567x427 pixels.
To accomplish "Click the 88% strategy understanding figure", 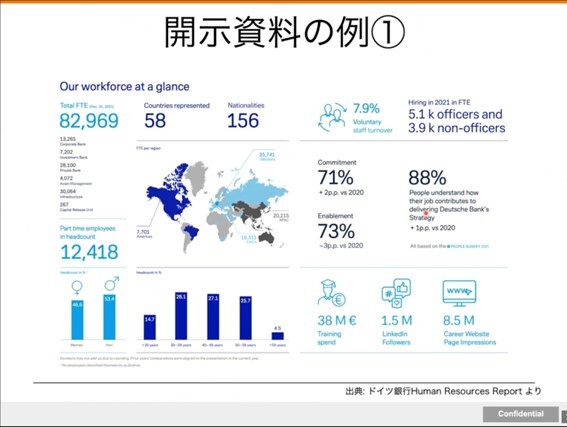I will pyautogui.click(x=427, y=178).
